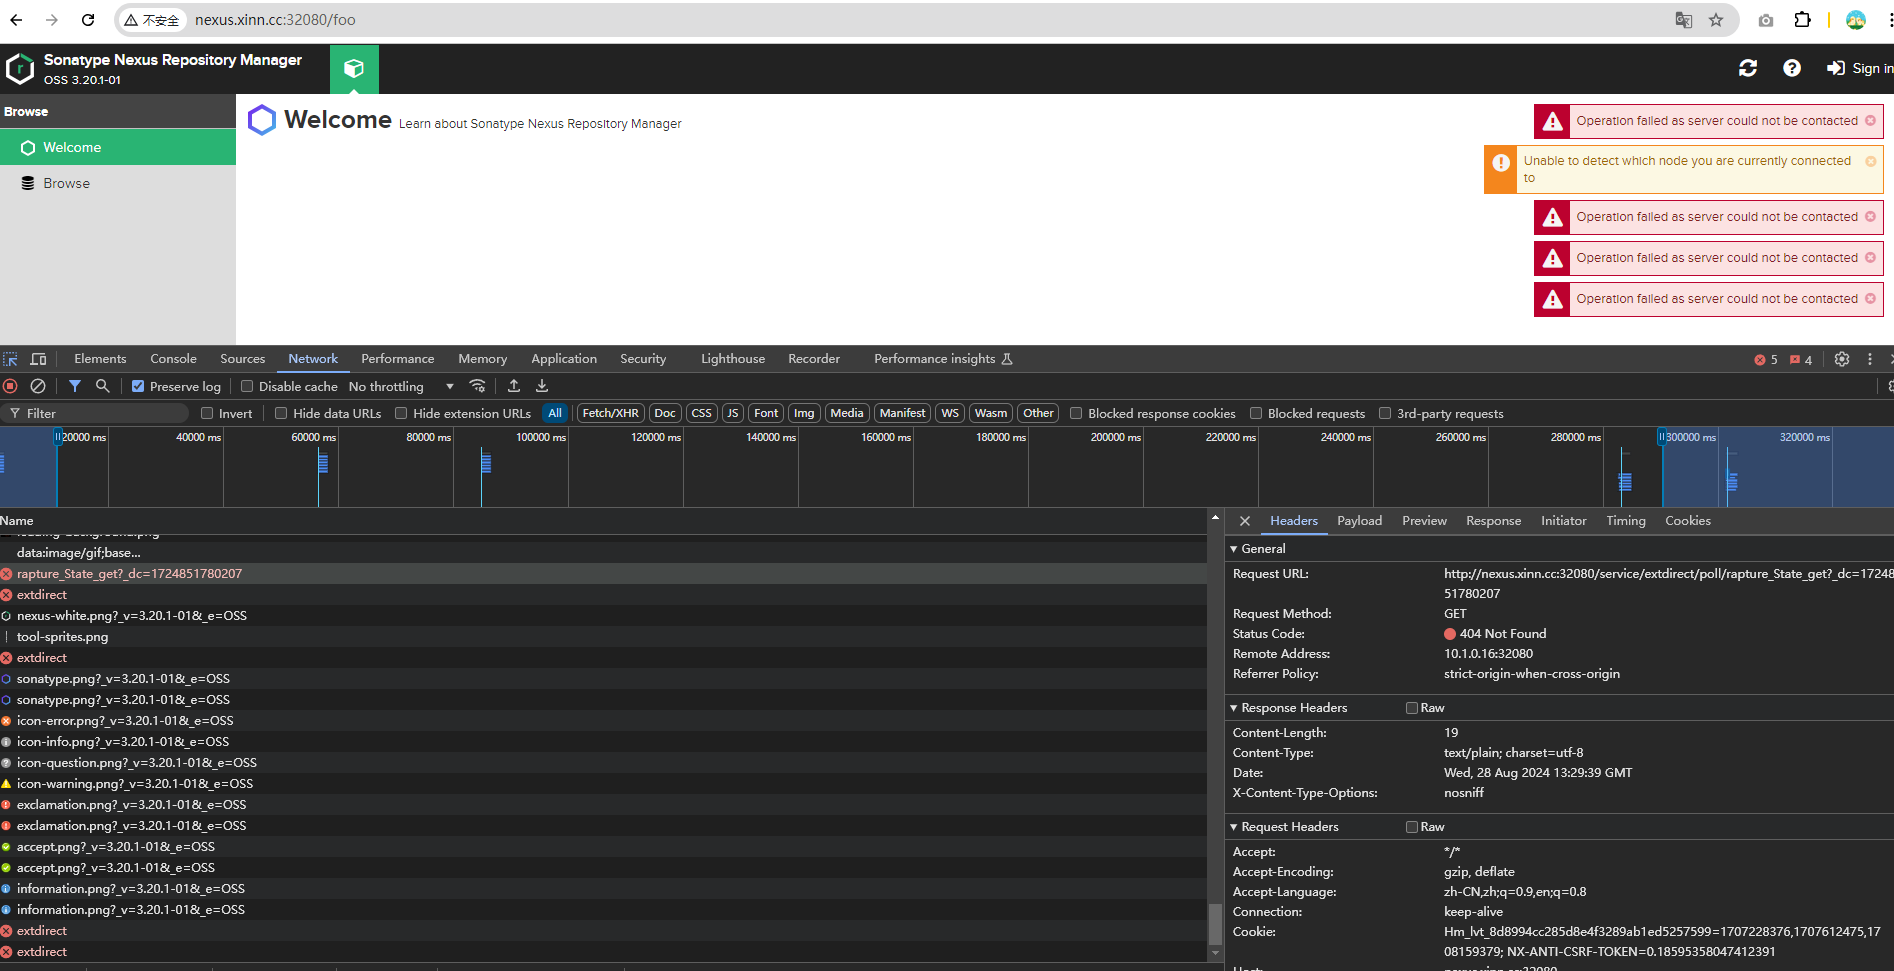Switch to the Elements panel
The image size is (1894, 971).
(x=100, y=359)
